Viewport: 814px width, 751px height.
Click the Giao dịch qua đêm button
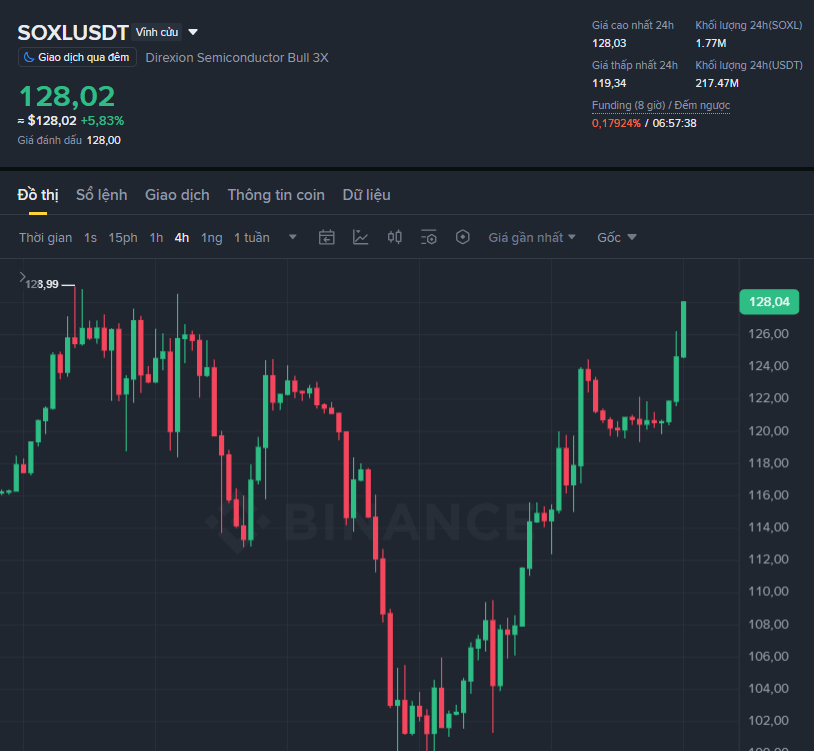[x=77, y=57]
